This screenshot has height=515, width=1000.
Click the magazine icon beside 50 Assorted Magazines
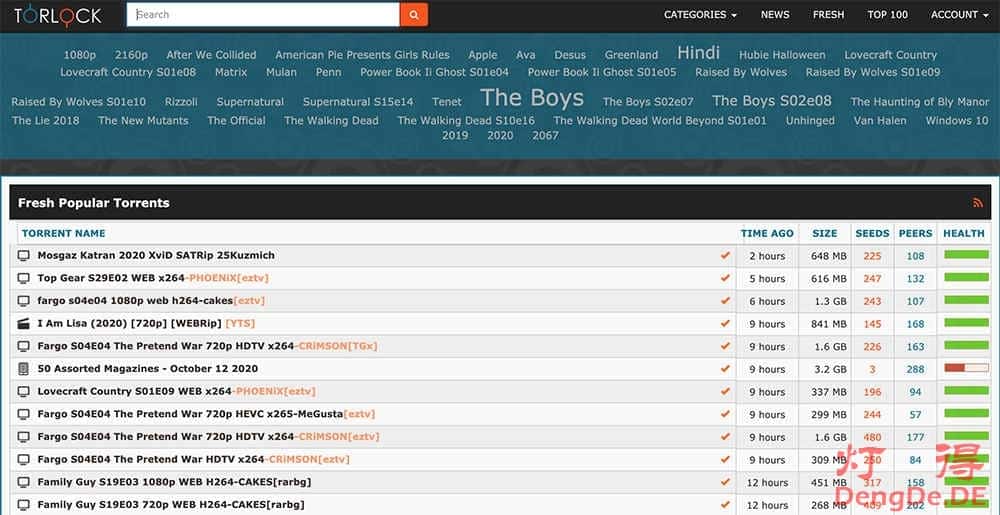point(24,369)
